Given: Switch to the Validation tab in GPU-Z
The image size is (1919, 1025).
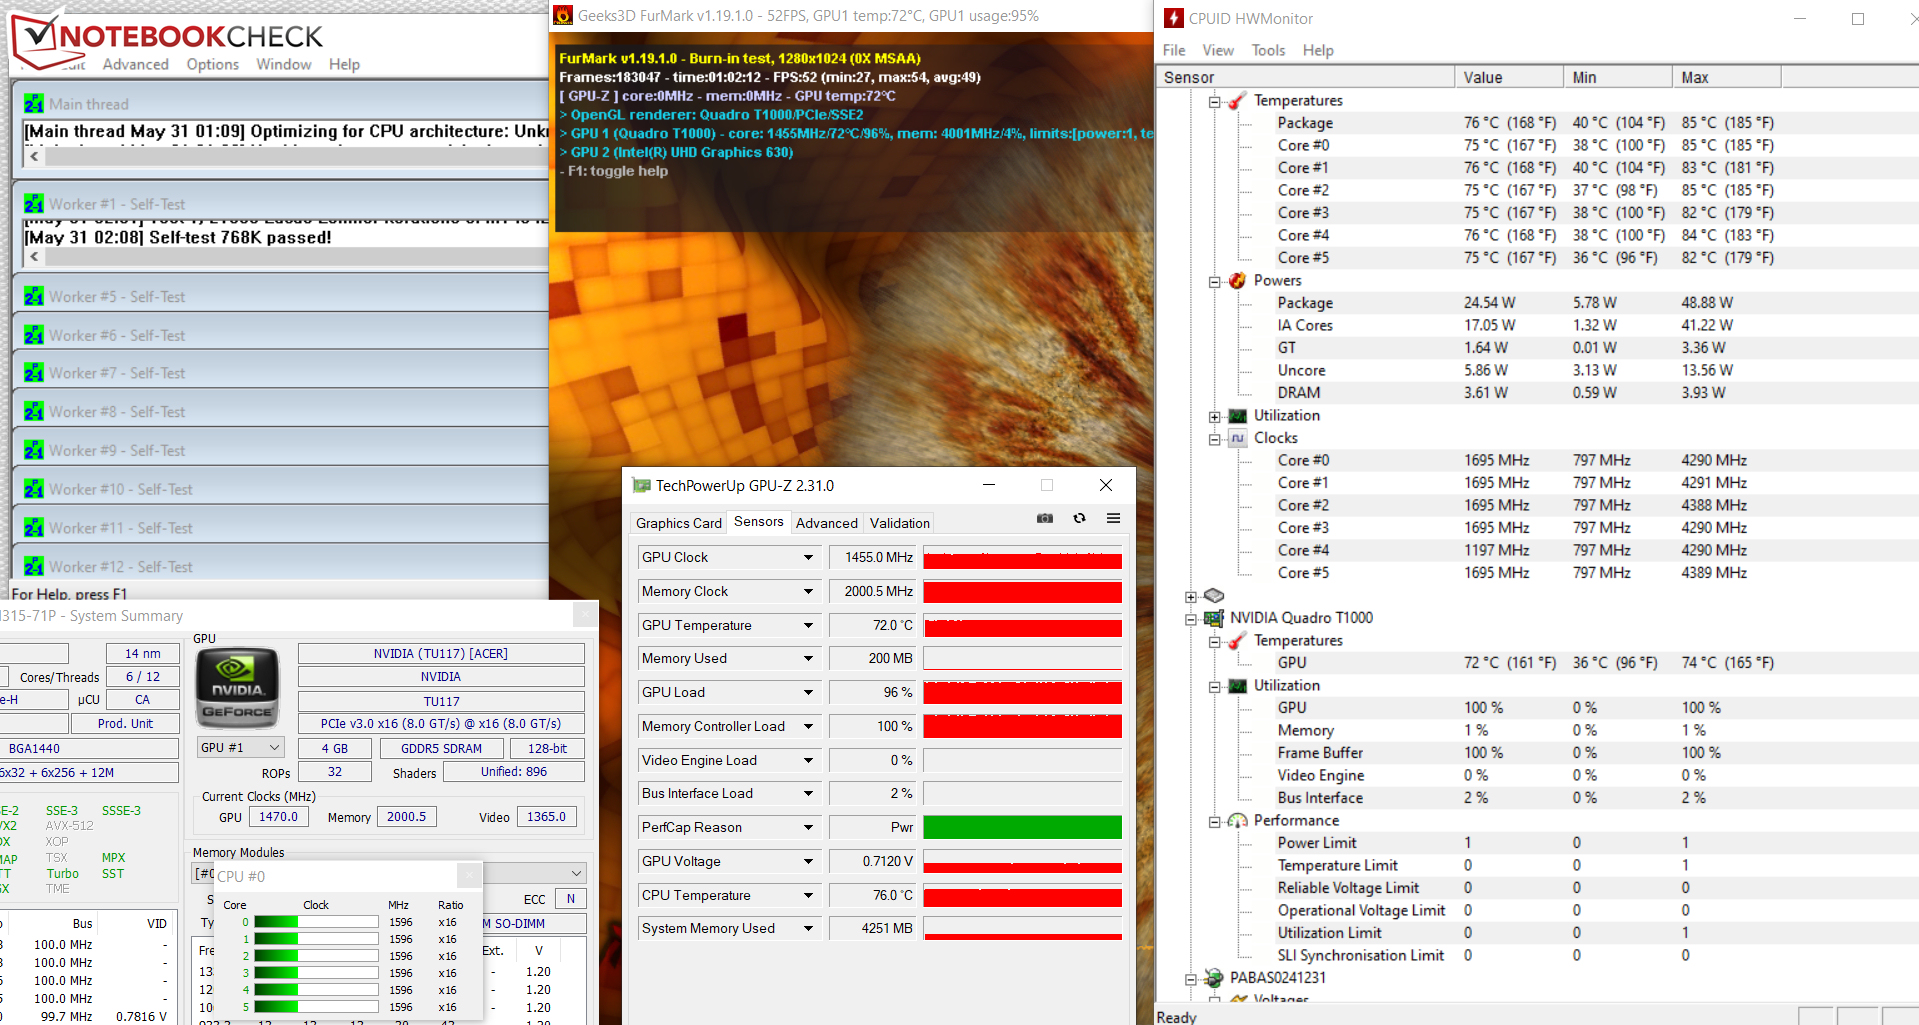Looking at the screenshot, I should 900,523.
